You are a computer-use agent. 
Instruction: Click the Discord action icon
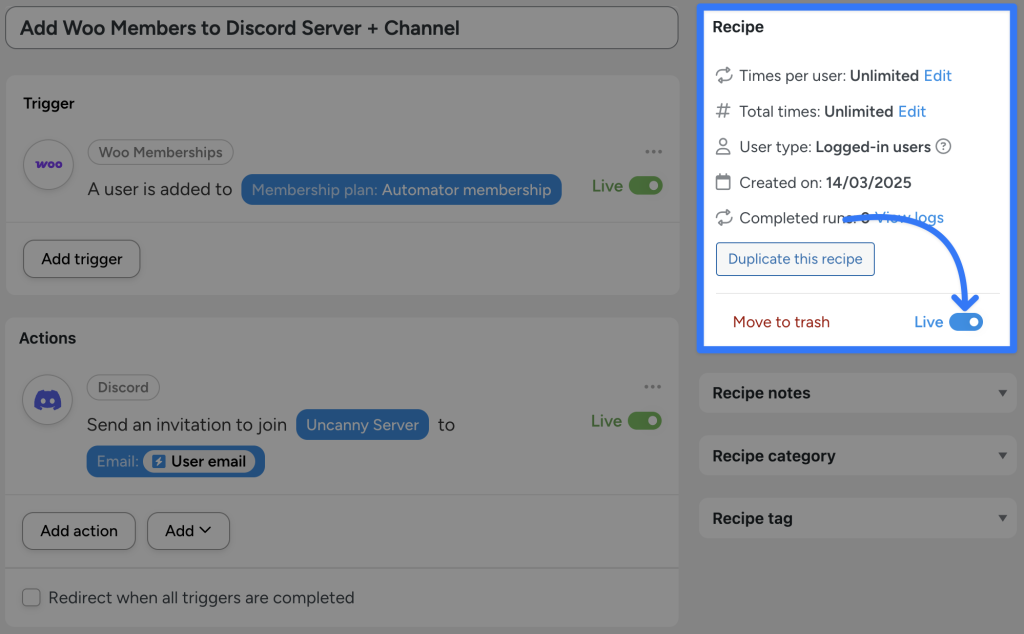47,400
